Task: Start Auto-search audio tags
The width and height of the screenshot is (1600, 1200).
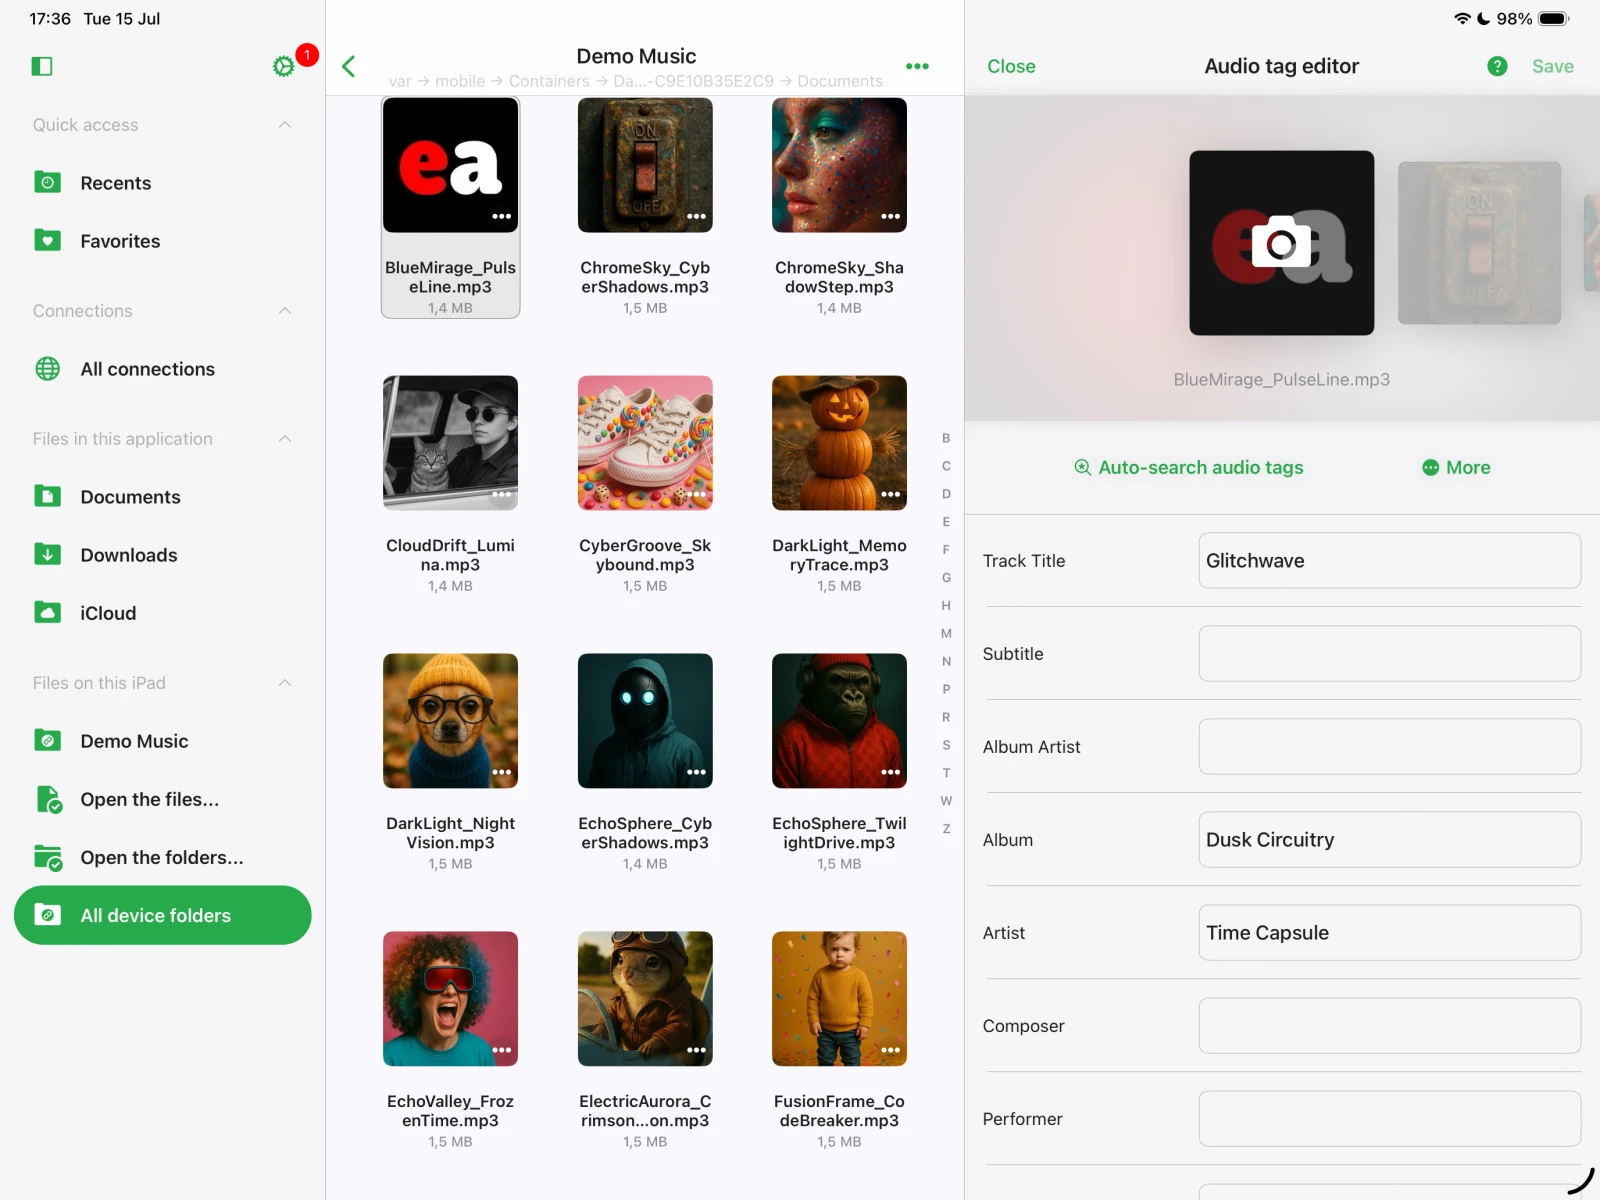Action: (x=1188, y=467)
